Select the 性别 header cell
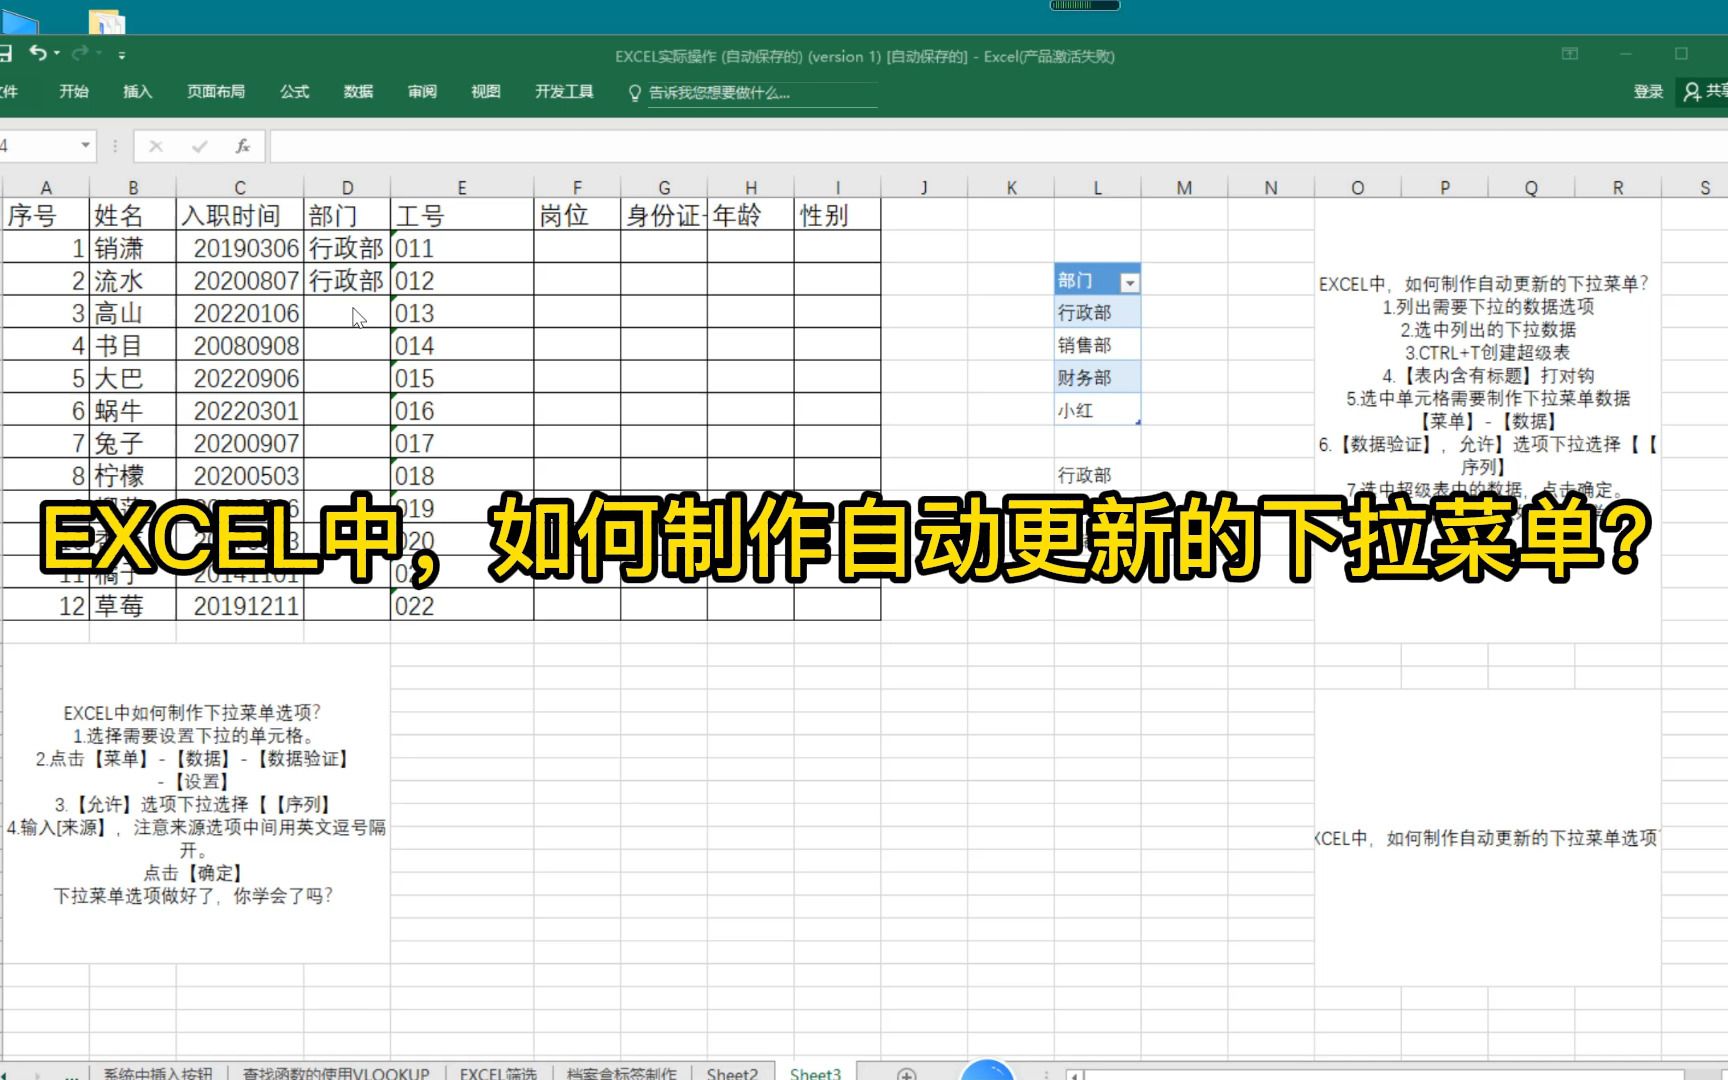The width and height of the screenshot is (1728, 1080). 837,215
